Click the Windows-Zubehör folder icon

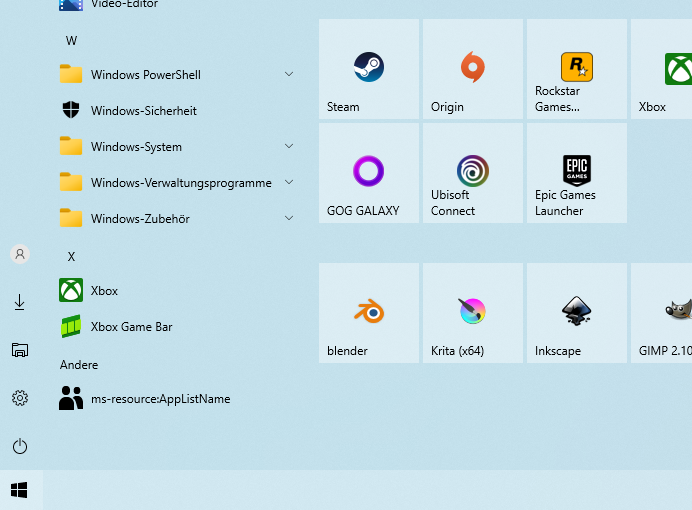click(x=71, y=218)
